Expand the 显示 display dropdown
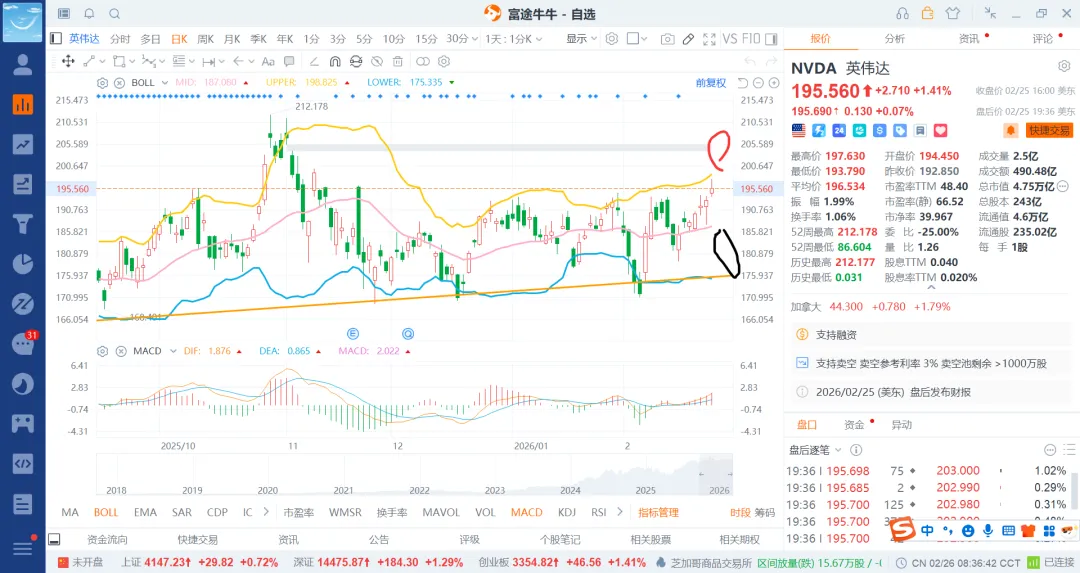Screen dimensions: 1080x573 pyautogui.click(x=581, y=39)
